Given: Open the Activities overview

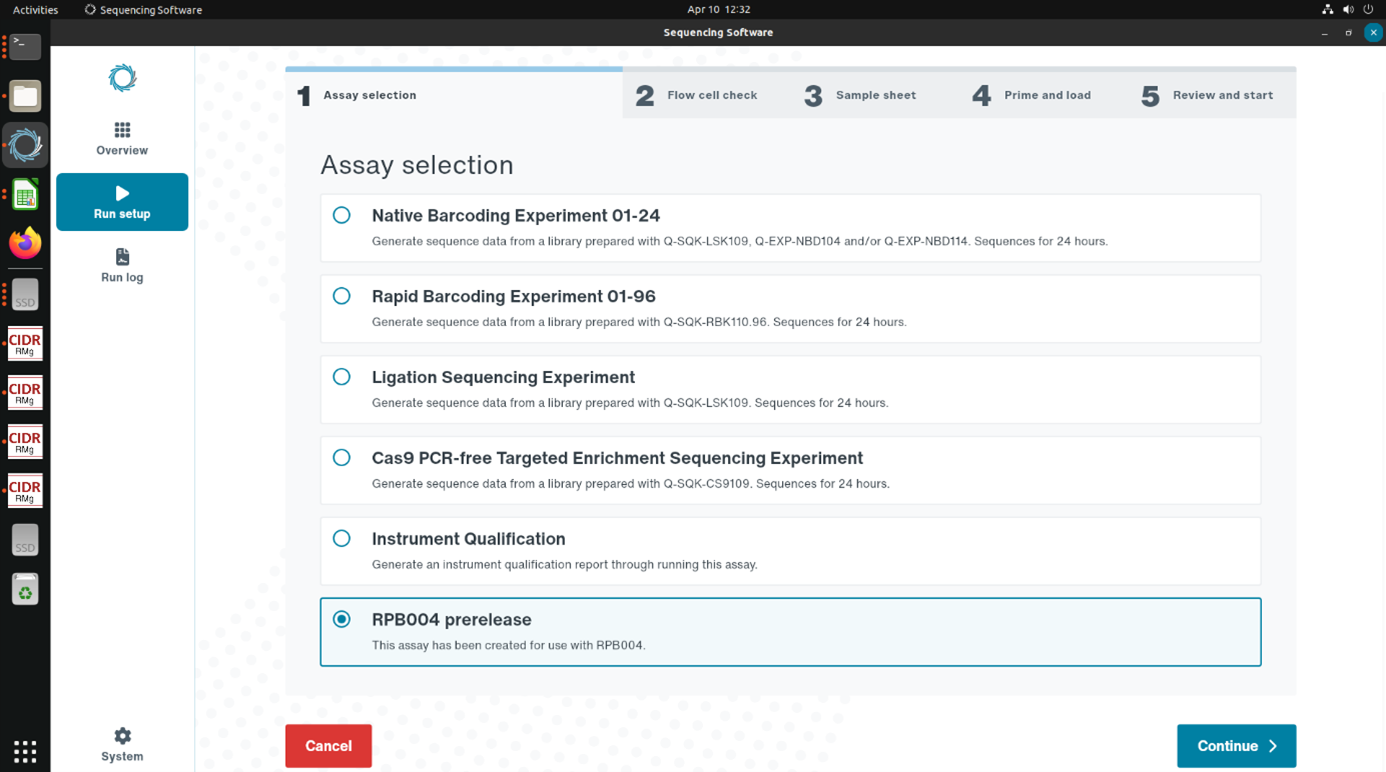Looking at the screenshot, I should click(x=35, y=10).
